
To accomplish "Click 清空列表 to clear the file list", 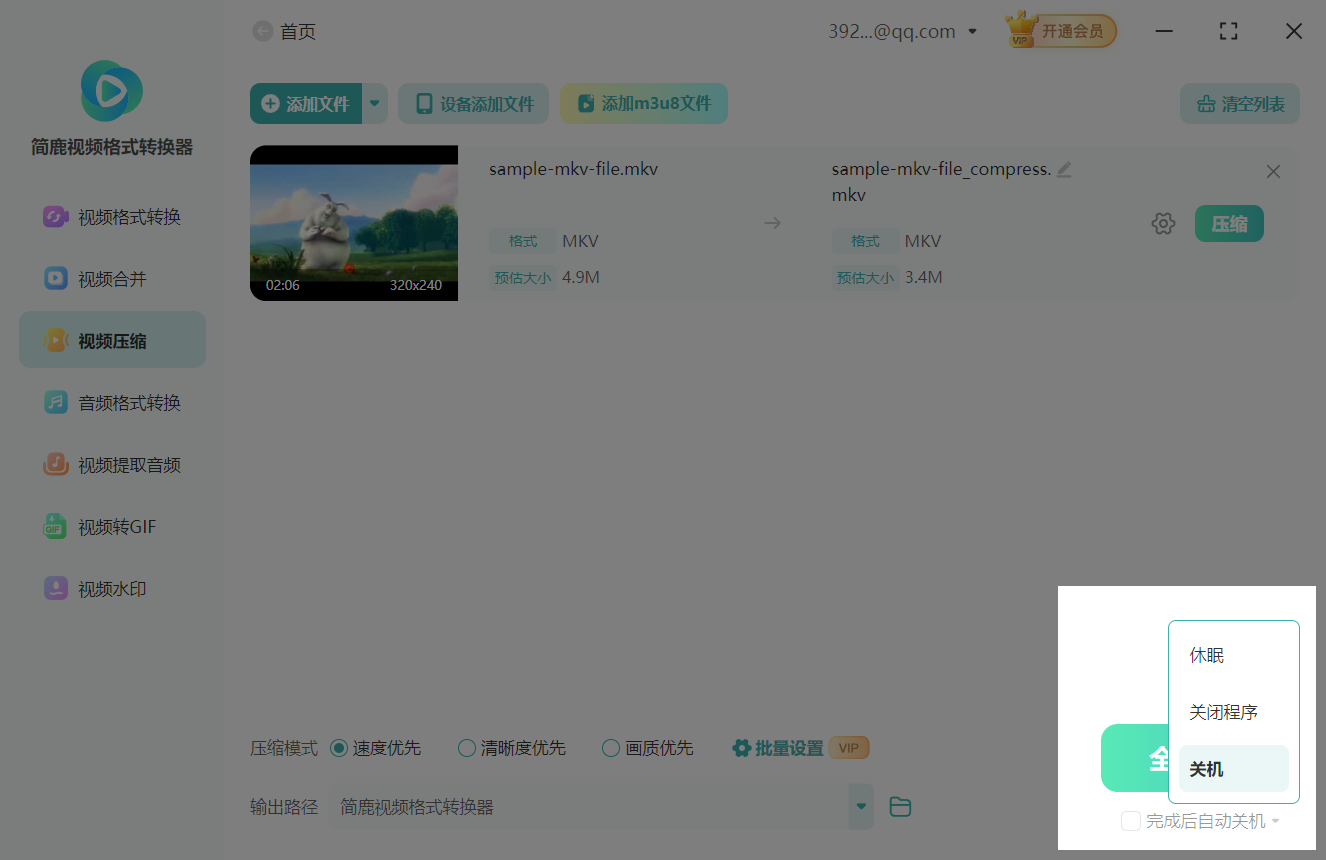I will (1239, 103).
